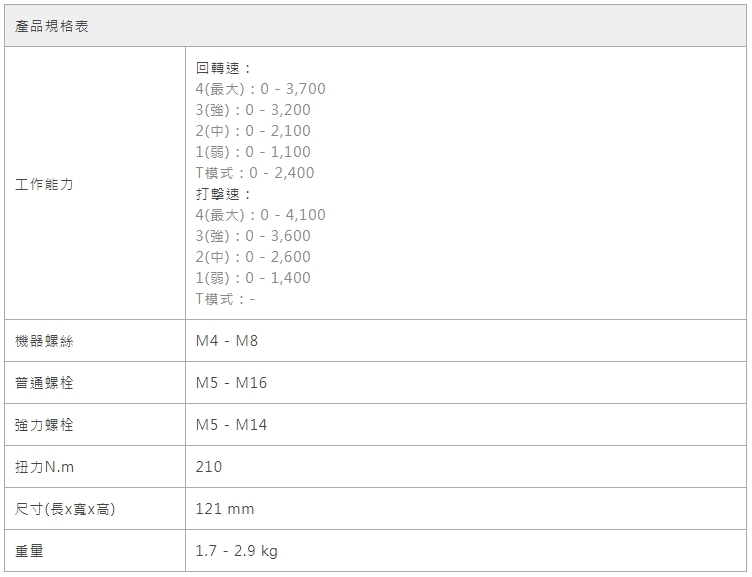The width and height of the screenshot is (752, 577).
Task: Click the 1(弱) 0 - 1,400 line
Action: (x=253, y=278)
